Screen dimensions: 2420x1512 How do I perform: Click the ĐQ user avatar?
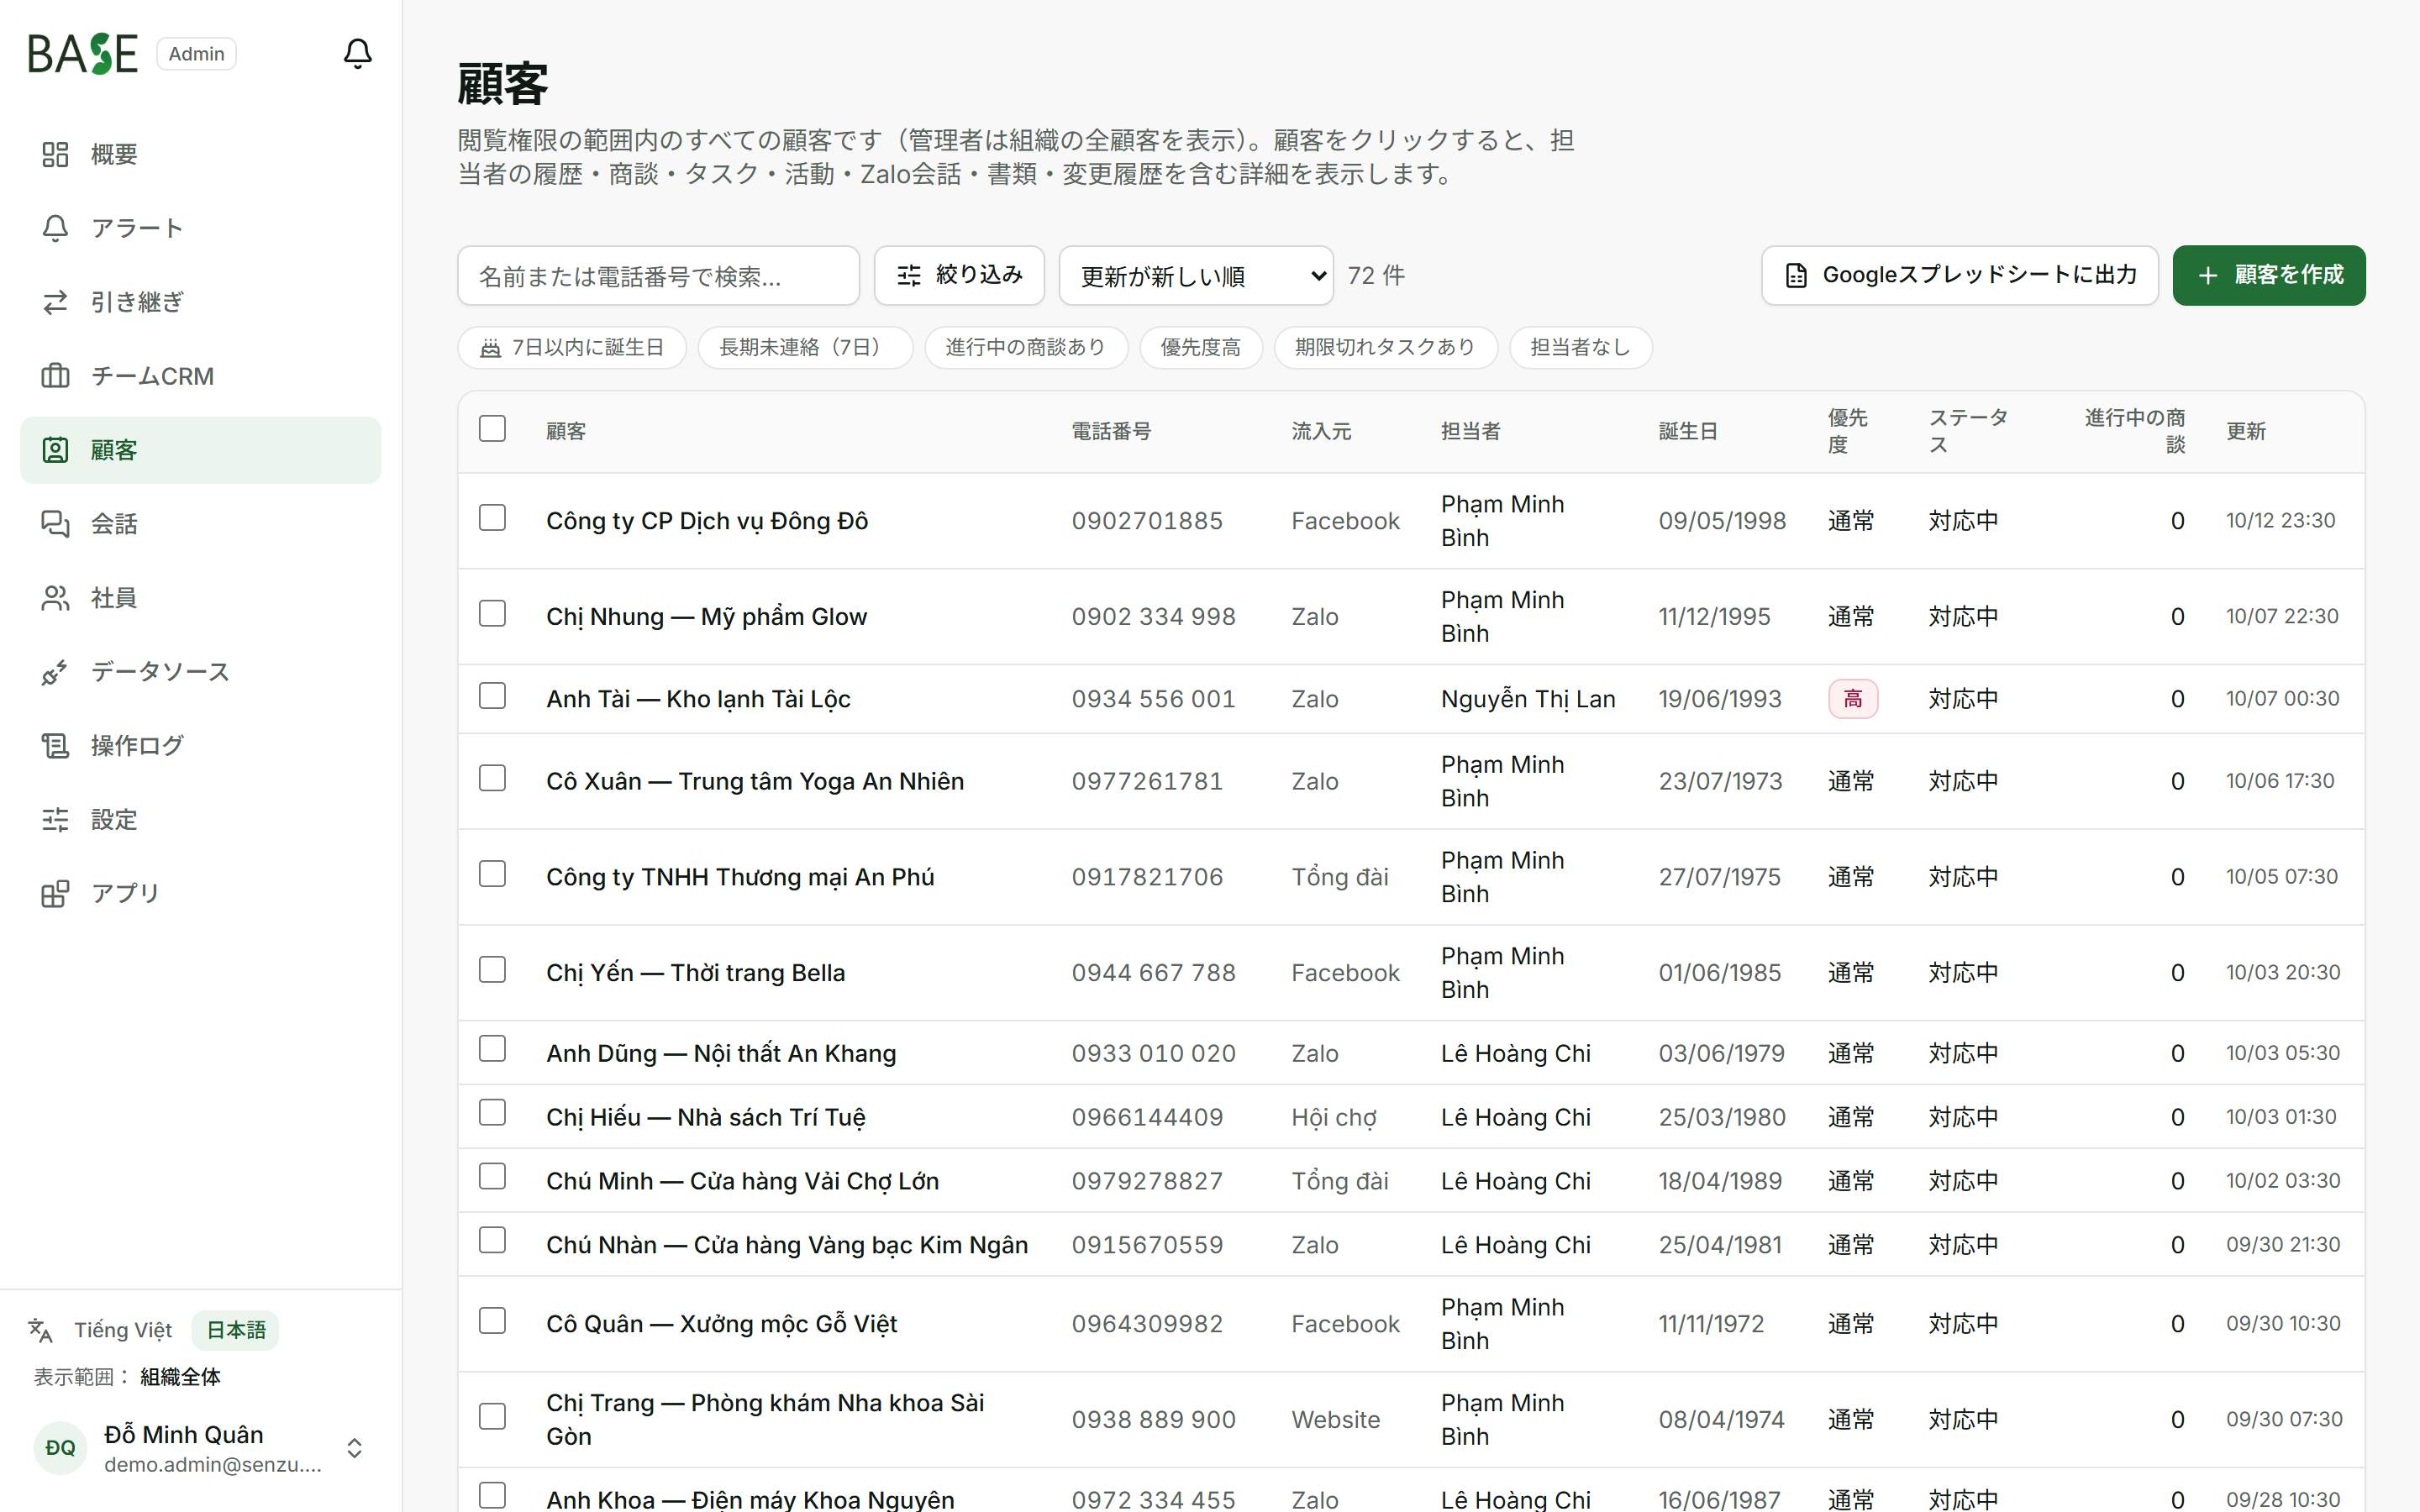click(x=60, y=1448)
